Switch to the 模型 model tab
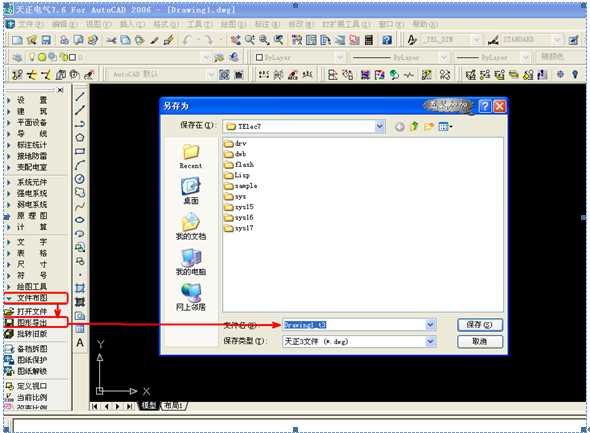 coord(149,406)
